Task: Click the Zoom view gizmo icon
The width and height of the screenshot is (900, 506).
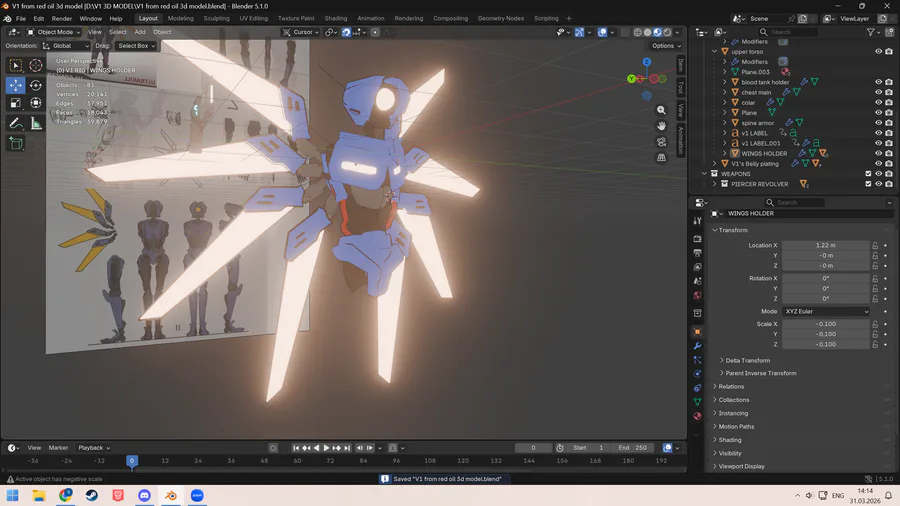Action: click(661, 110)
